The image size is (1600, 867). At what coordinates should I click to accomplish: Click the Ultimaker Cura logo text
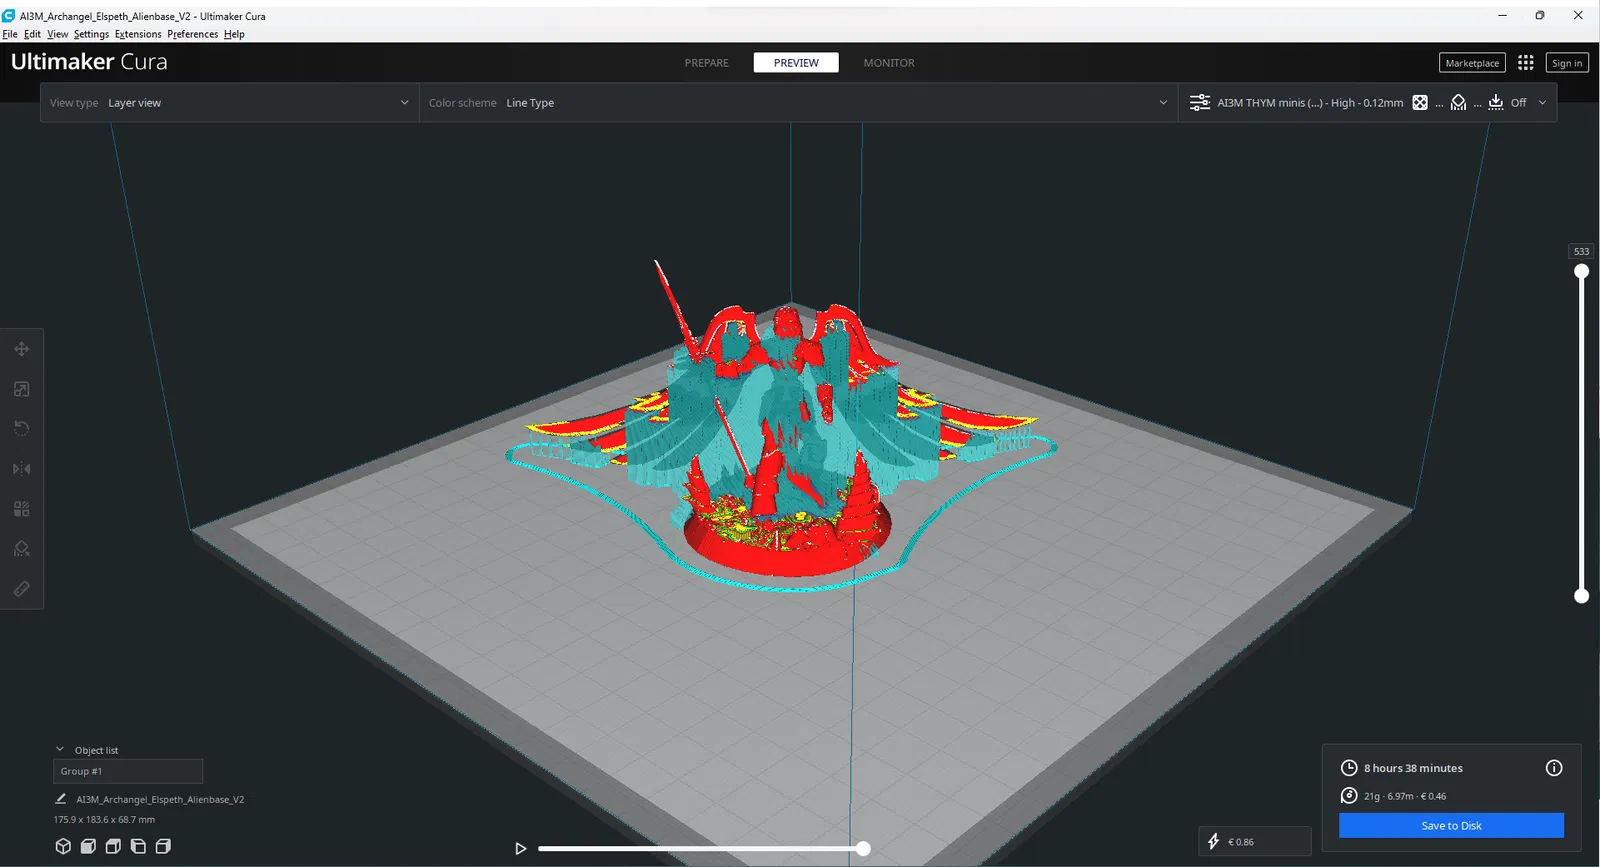(x=89, y=62)
